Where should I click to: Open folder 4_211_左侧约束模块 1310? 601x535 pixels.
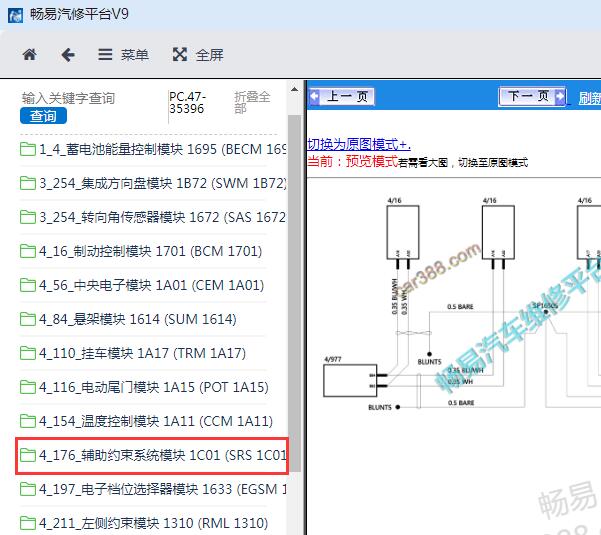click(144, 523)
